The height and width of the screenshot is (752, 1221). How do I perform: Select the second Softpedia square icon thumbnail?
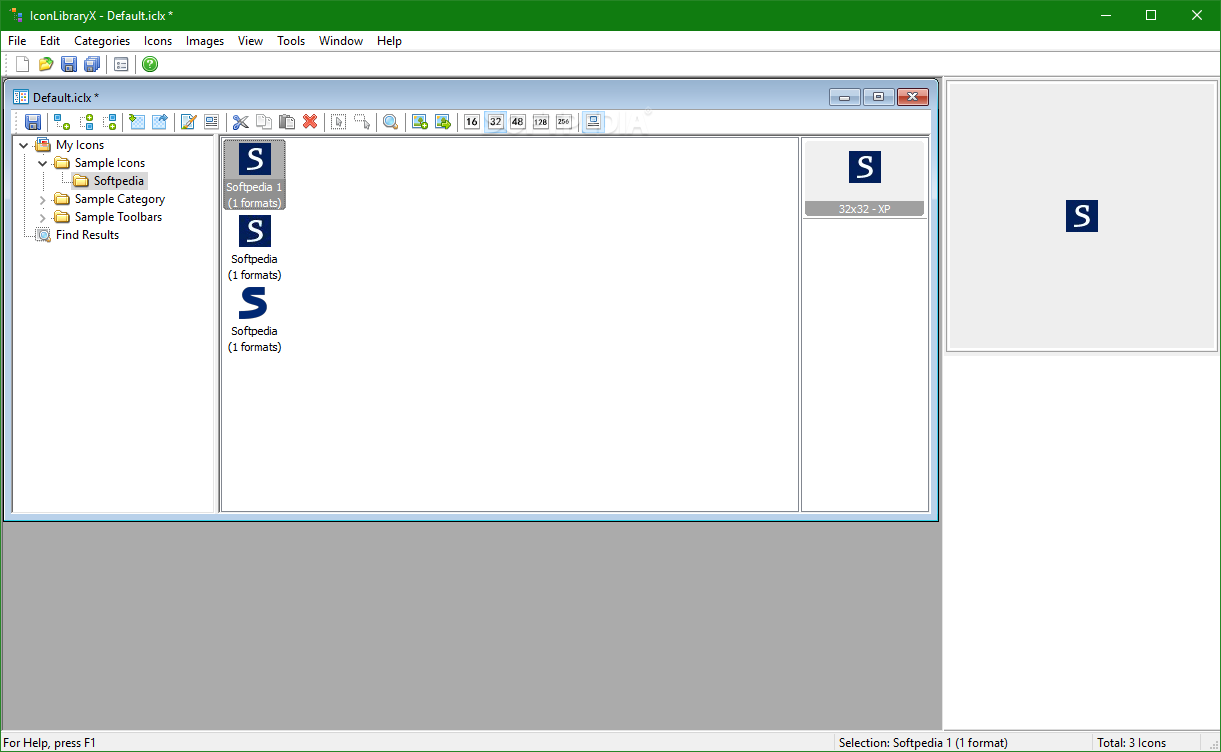point(254,247)
